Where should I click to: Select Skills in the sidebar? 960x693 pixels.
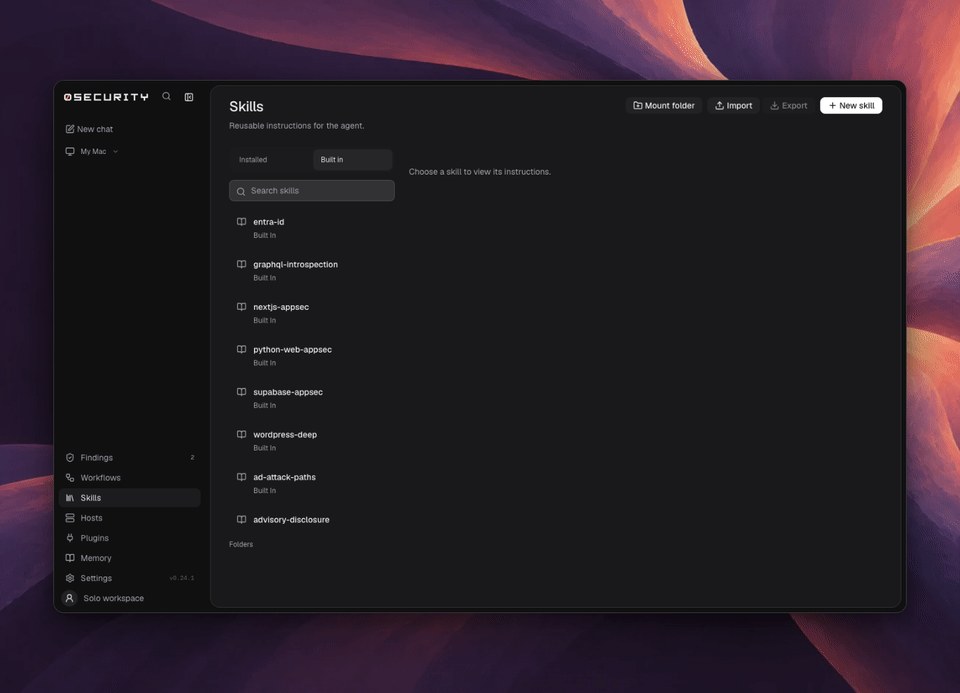click(130, 498)
